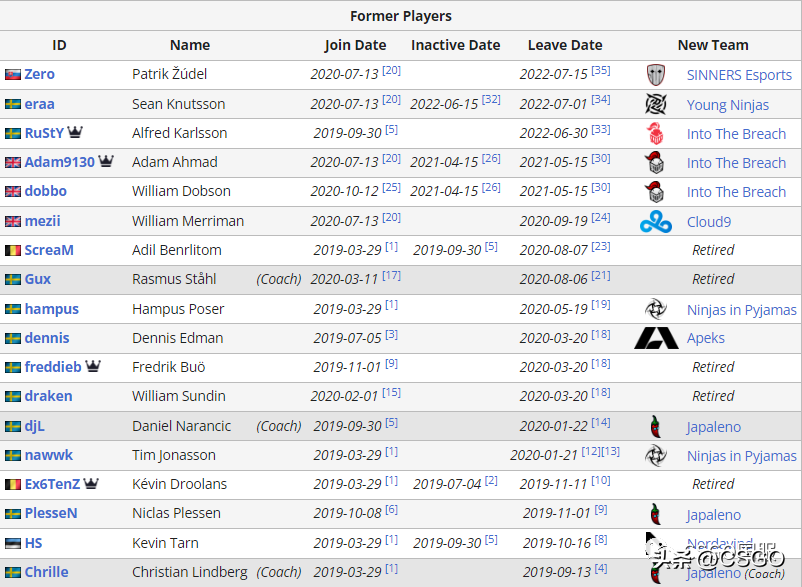Open the ScreaM player link
Image resolution: width=802 pixels, height=587 pixels.
[49, 250]
